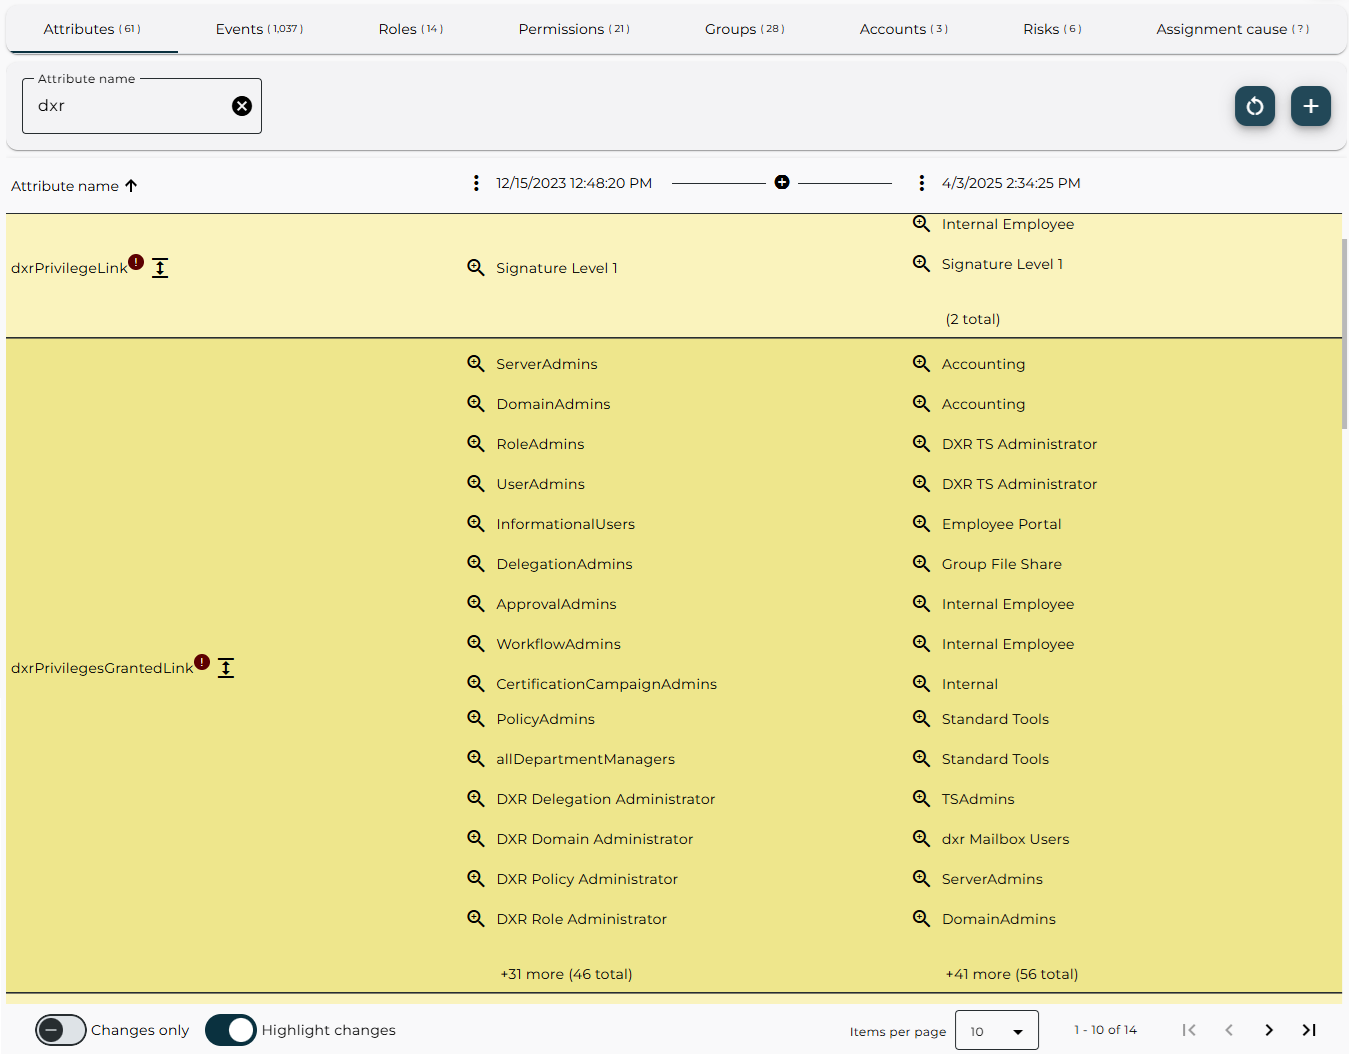Clear the attribute name search field
Screen dimensions: 1349x1055
point(242,106)
